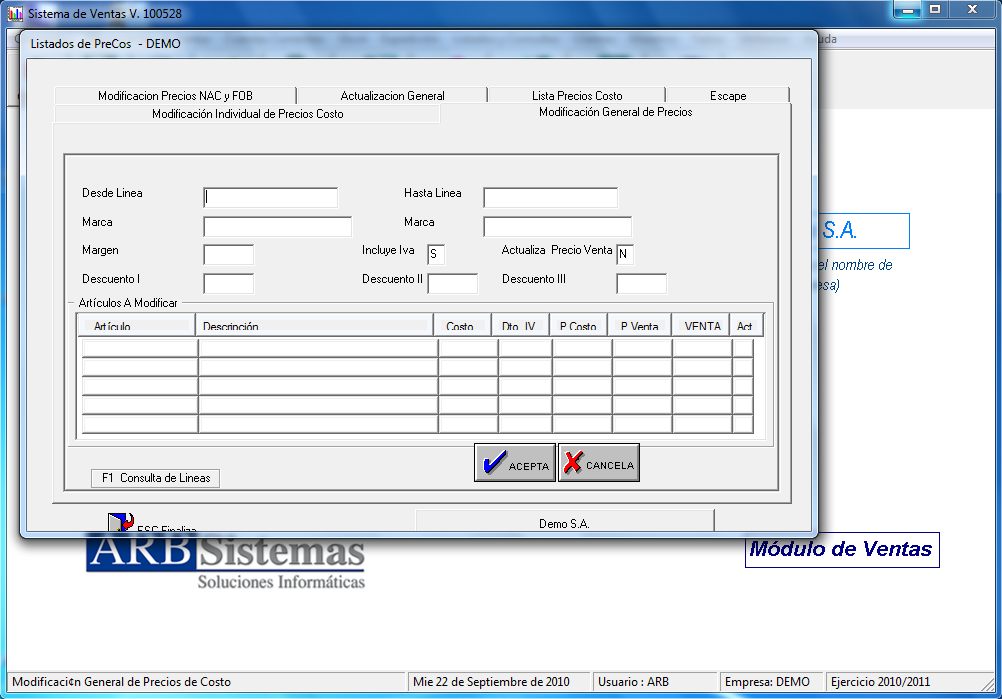This screenshot has width=1002, height=699.
Task: Click the Descuento I input field
Action: [x=228, y=283]
